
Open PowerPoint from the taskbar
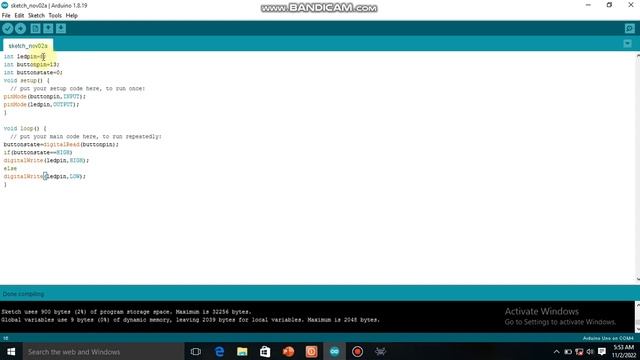point(288,351)
